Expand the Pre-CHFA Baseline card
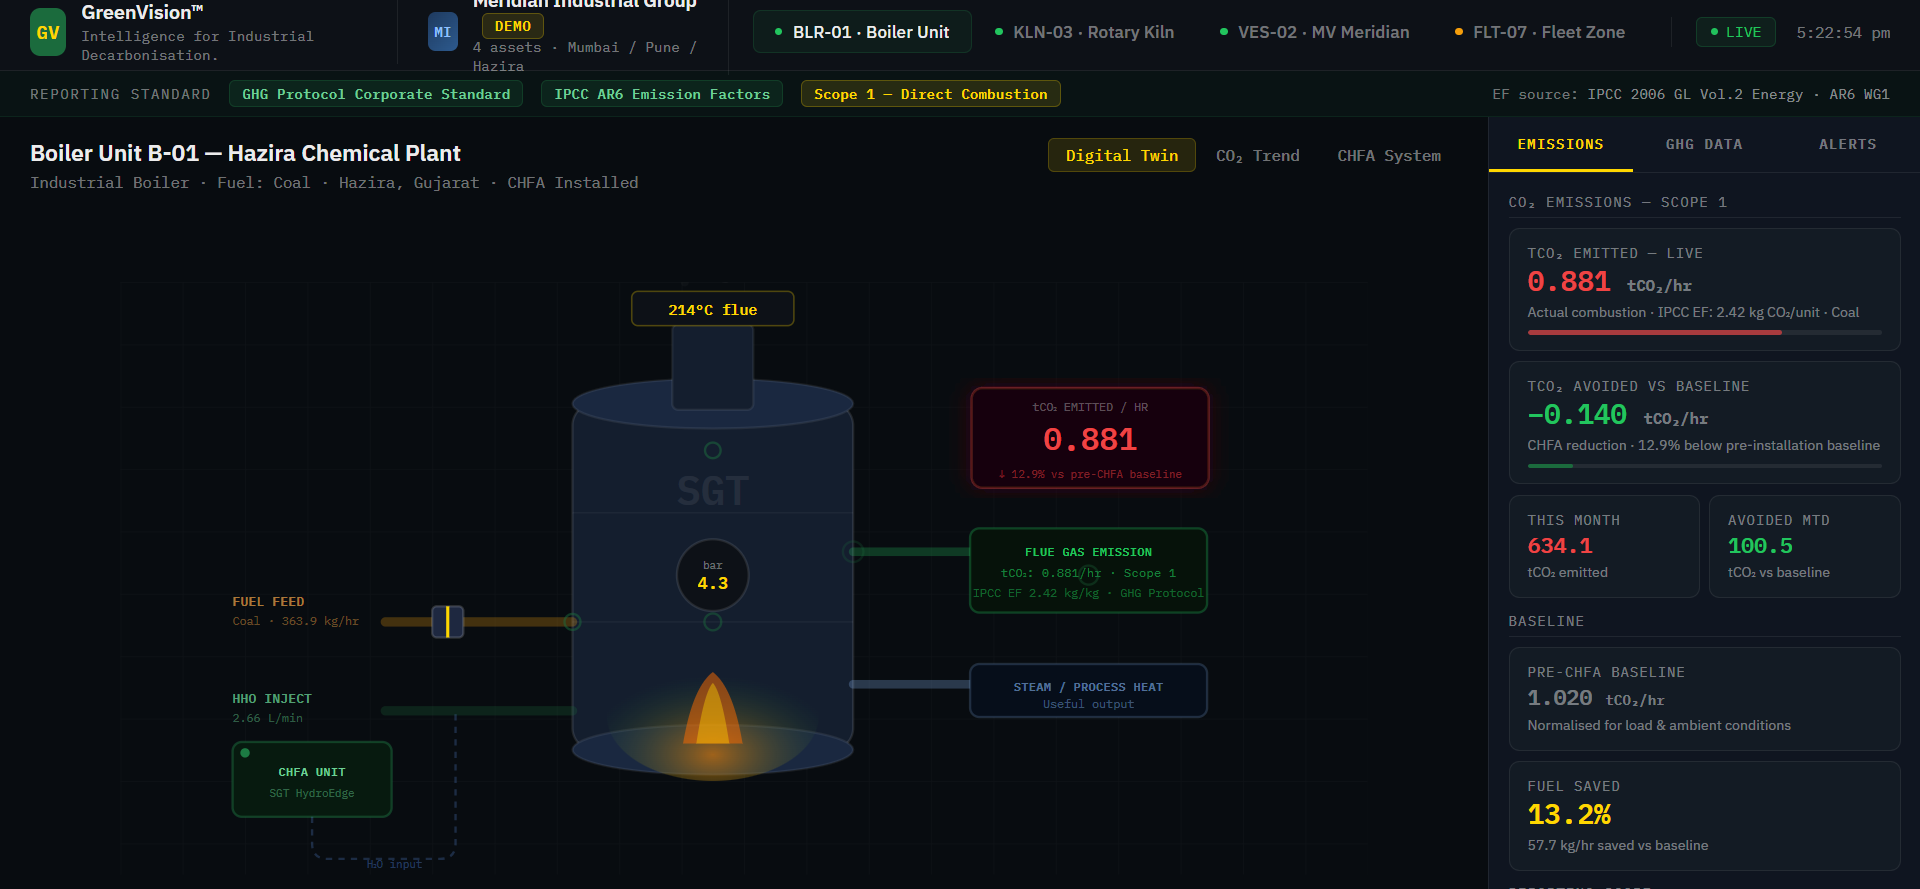The width and height of the screenshot is (1920, 889). (x=1703, y=699)
